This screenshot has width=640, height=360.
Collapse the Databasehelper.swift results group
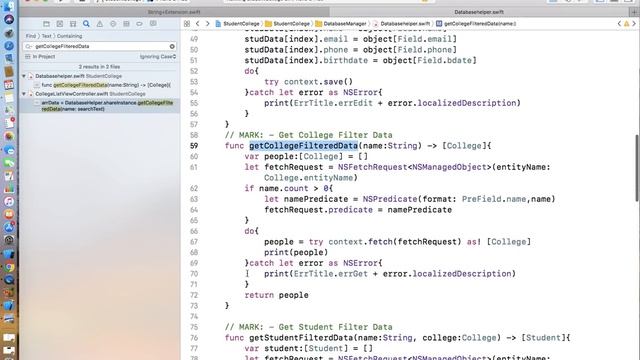[24, 76]
